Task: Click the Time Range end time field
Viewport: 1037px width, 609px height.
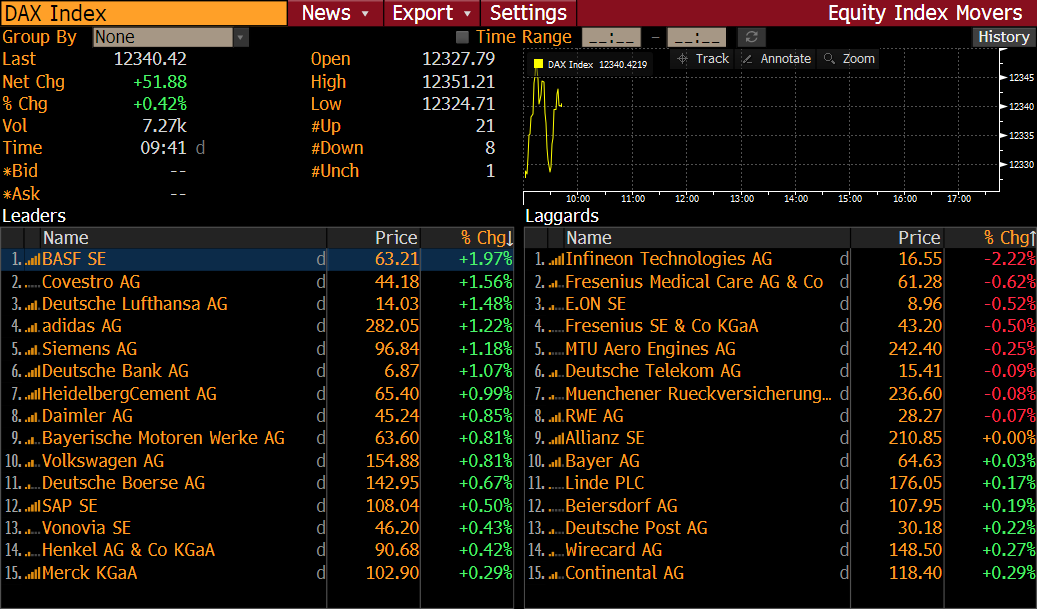Action: (x=697, y=38)
